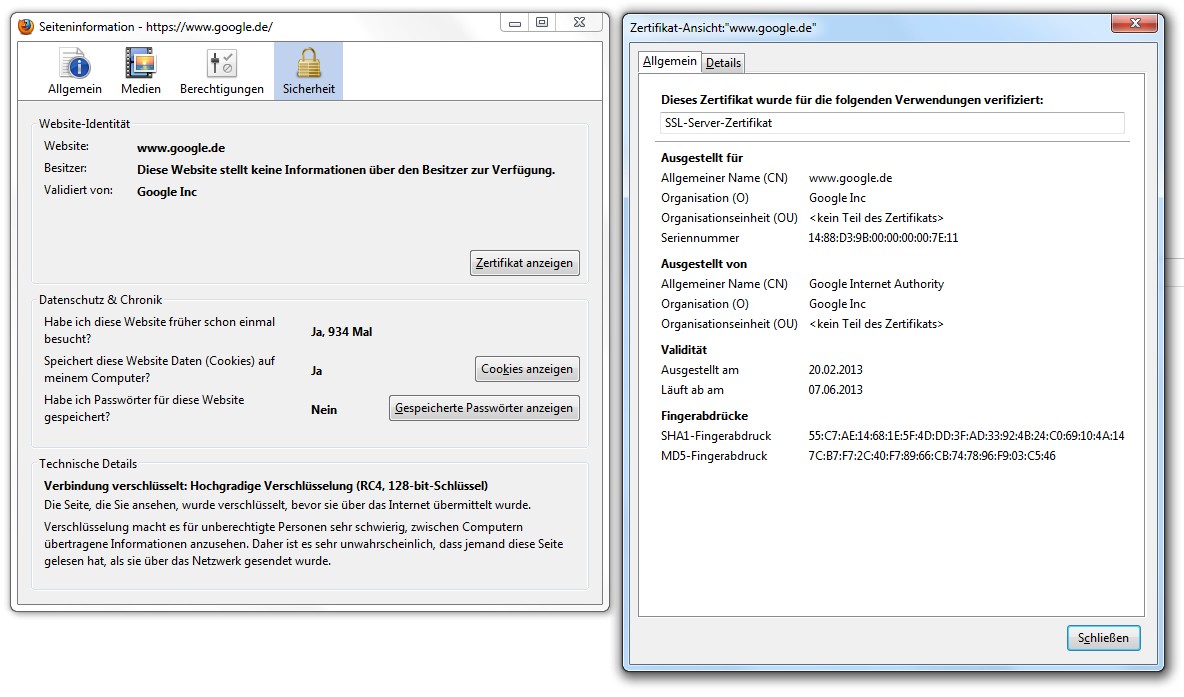1184x697 pixels.
Task: Click the visit count 'Ja, 934 Mal'
Action: point(341,332)
